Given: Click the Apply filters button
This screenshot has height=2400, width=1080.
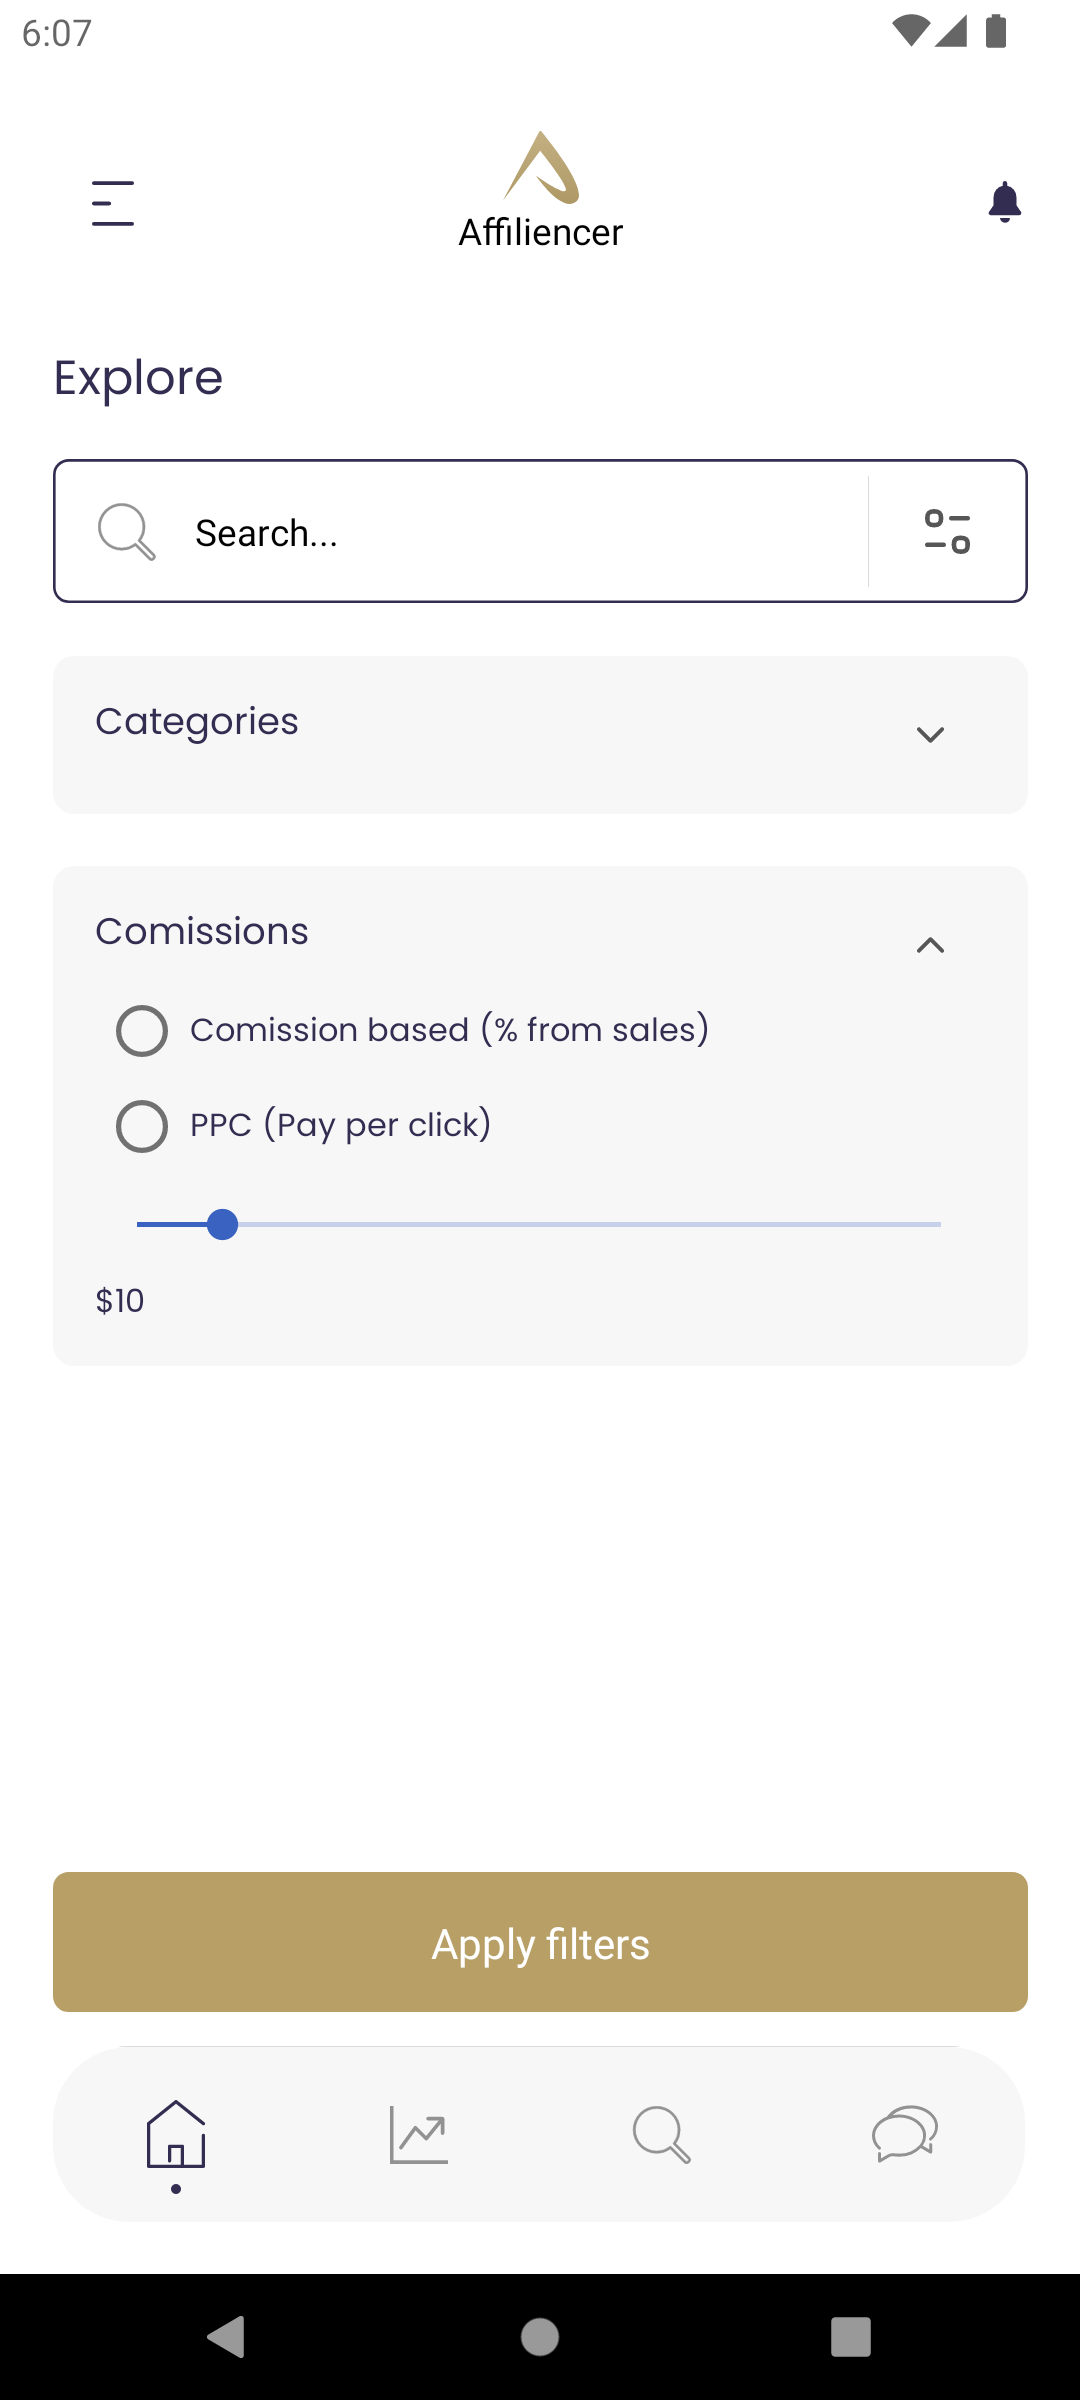Looking at the screenshot, I should pos(540,1942).
